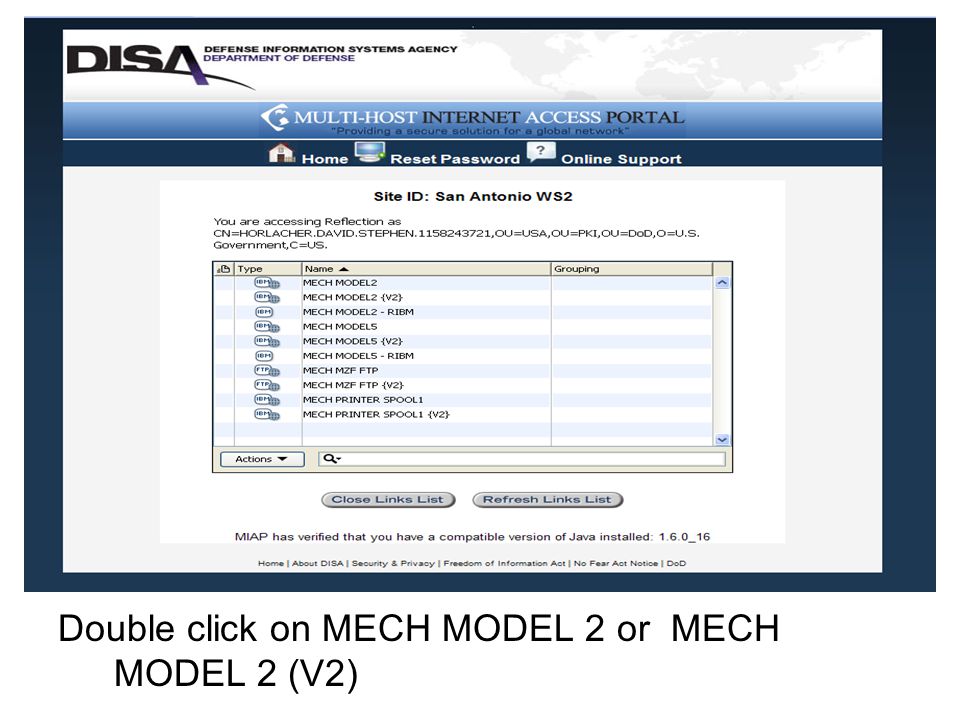960x720 pixels.
Task: Open About DISA footer link
Action: click(x=318, y=563)
